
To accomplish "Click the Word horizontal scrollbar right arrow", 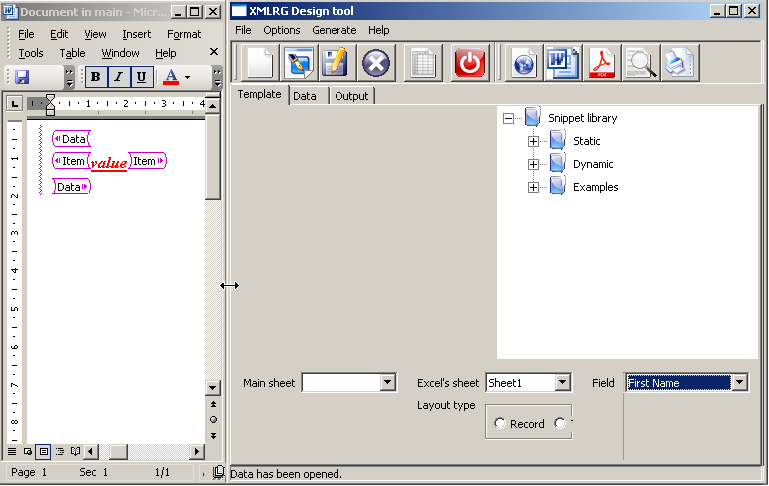I will [197, 451].
